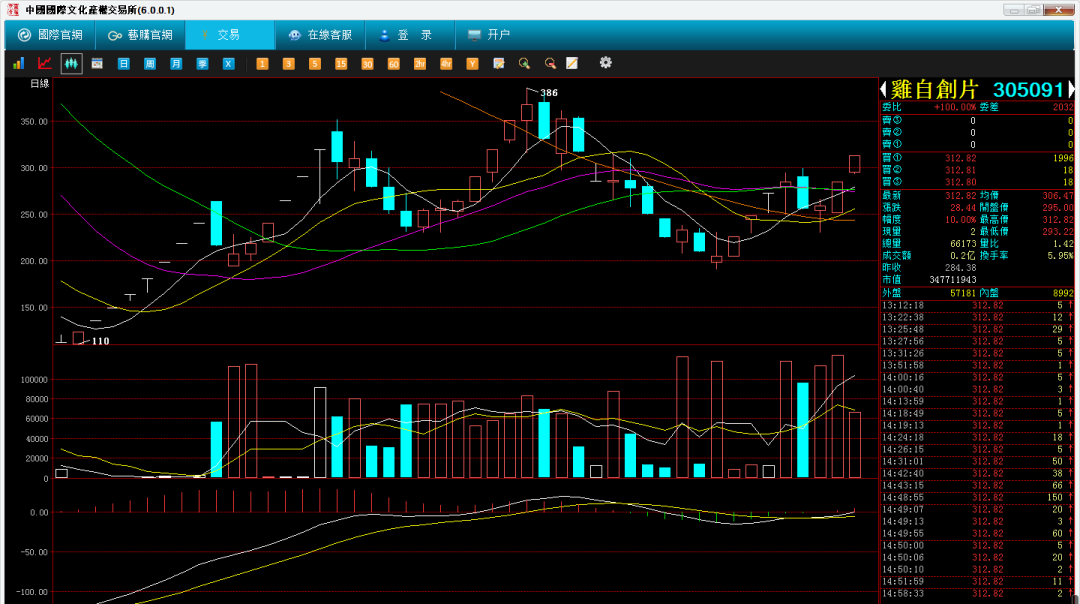
Task: Click the app logo in title bar
Action: (12, 10)
